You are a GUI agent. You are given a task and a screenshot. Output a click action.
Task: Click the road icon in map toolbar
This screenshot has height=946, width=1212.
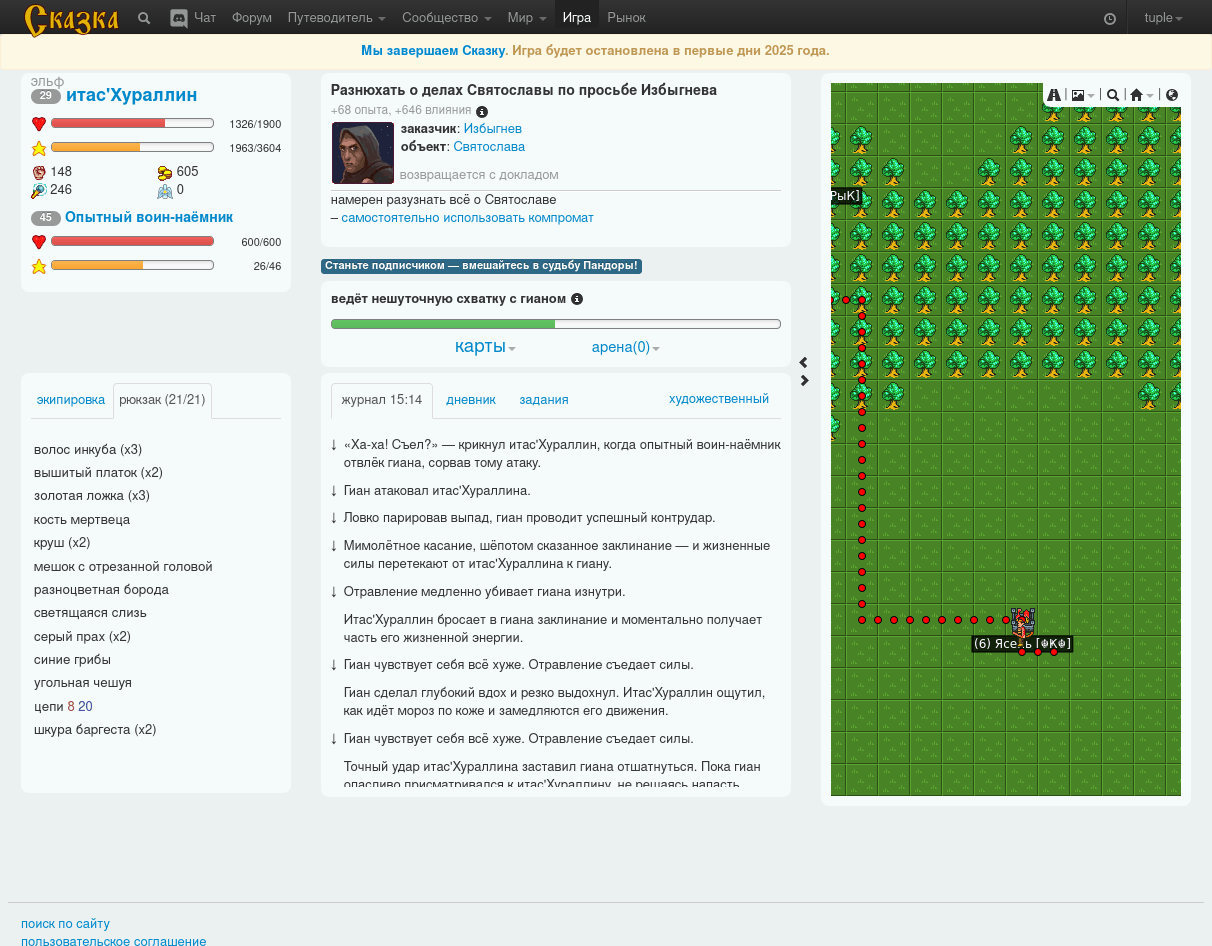point(1054,95)
